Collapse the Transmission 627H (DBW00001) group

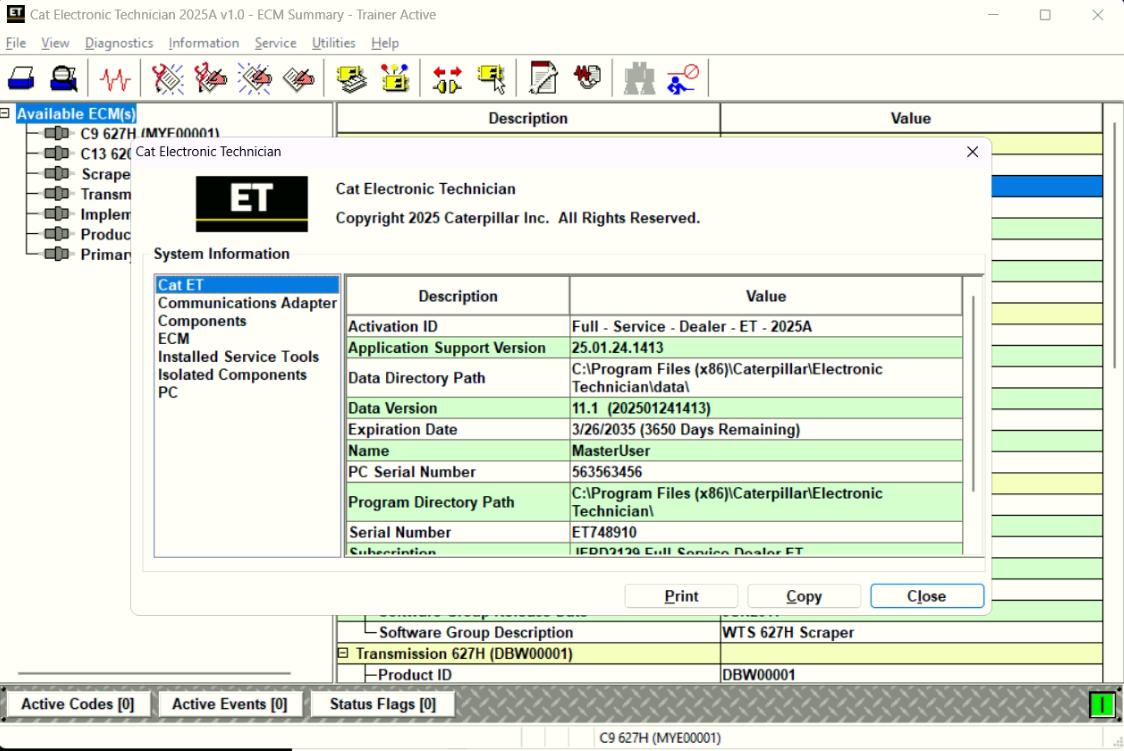343,654
